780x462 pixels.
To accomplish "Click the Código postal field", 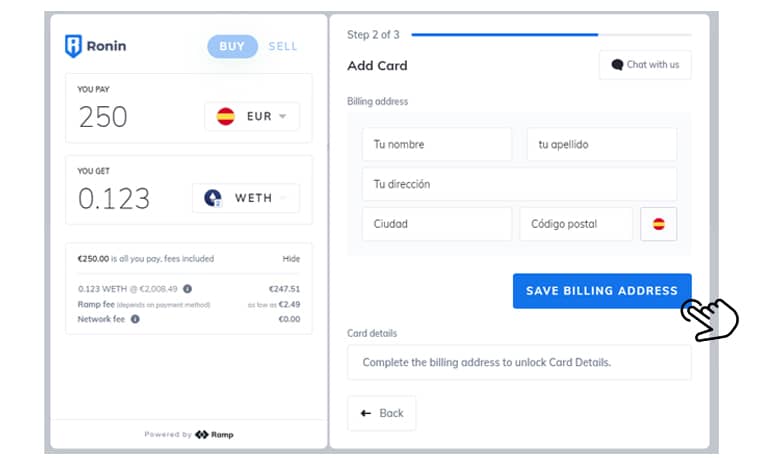I will click(x=575, y=224).
